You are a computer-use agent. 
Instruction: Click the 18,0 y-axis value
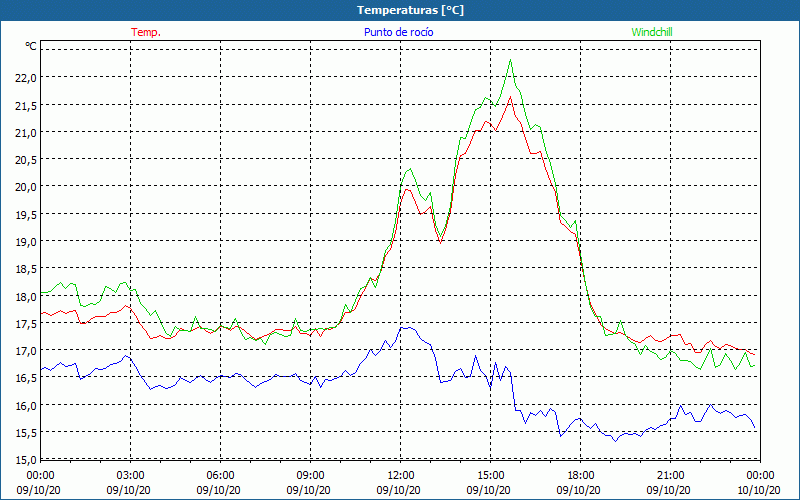[26, 296]
